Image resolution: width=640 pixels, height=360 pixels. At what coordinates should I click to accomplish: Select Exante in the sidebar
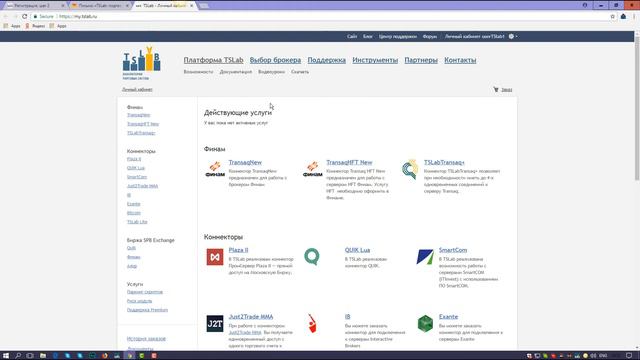(133, 204)
